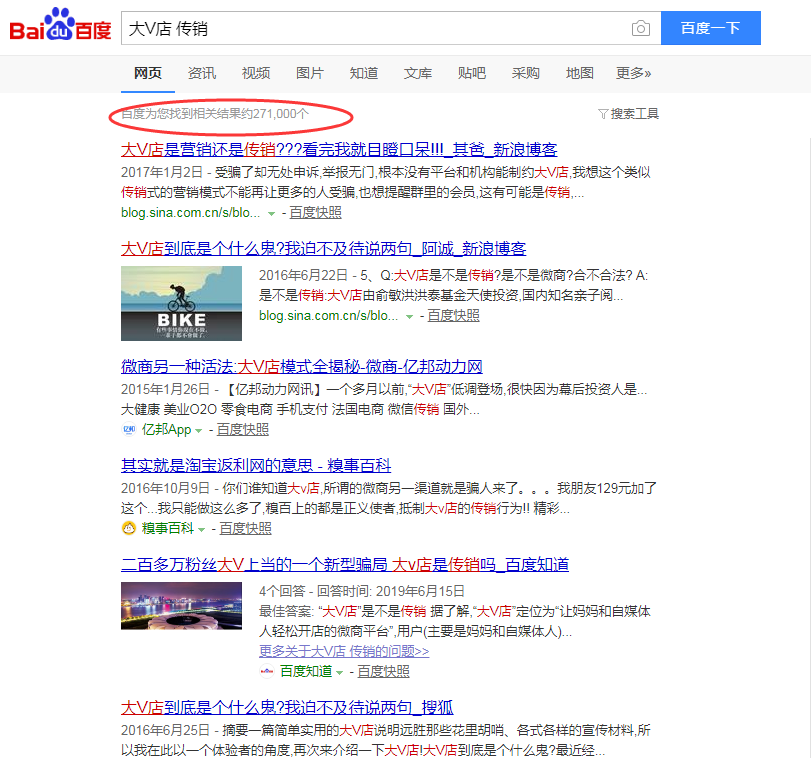Screen dimensions: 811x758
Task: Expand dropdown arrow next to 百度知道
Action: point(339,672)
